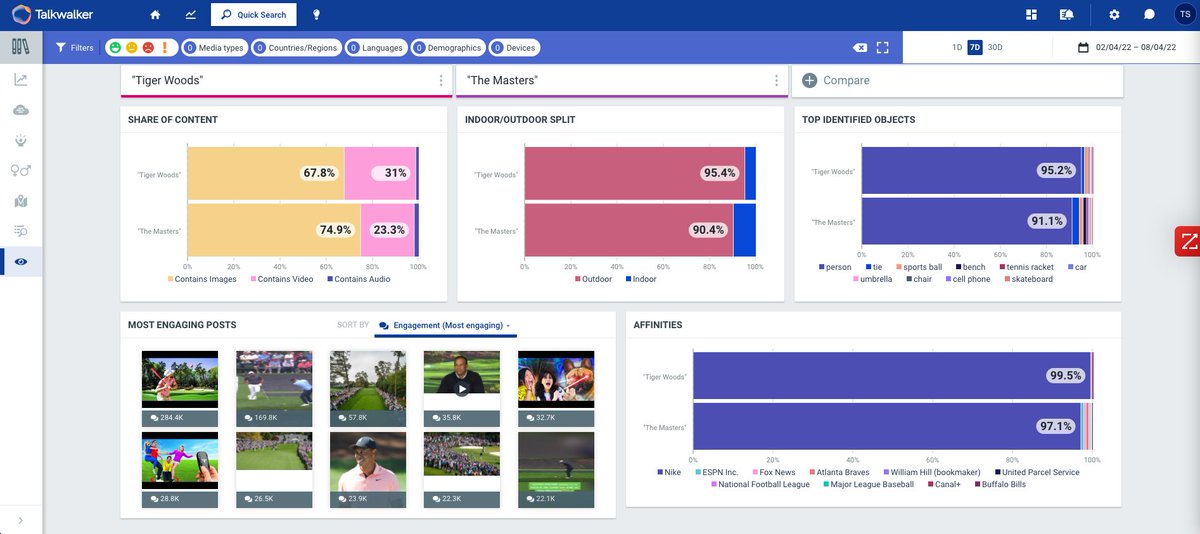Toggle the neutral sentiment yellow face
1200x534 pixels.
(x=132, y=47)
